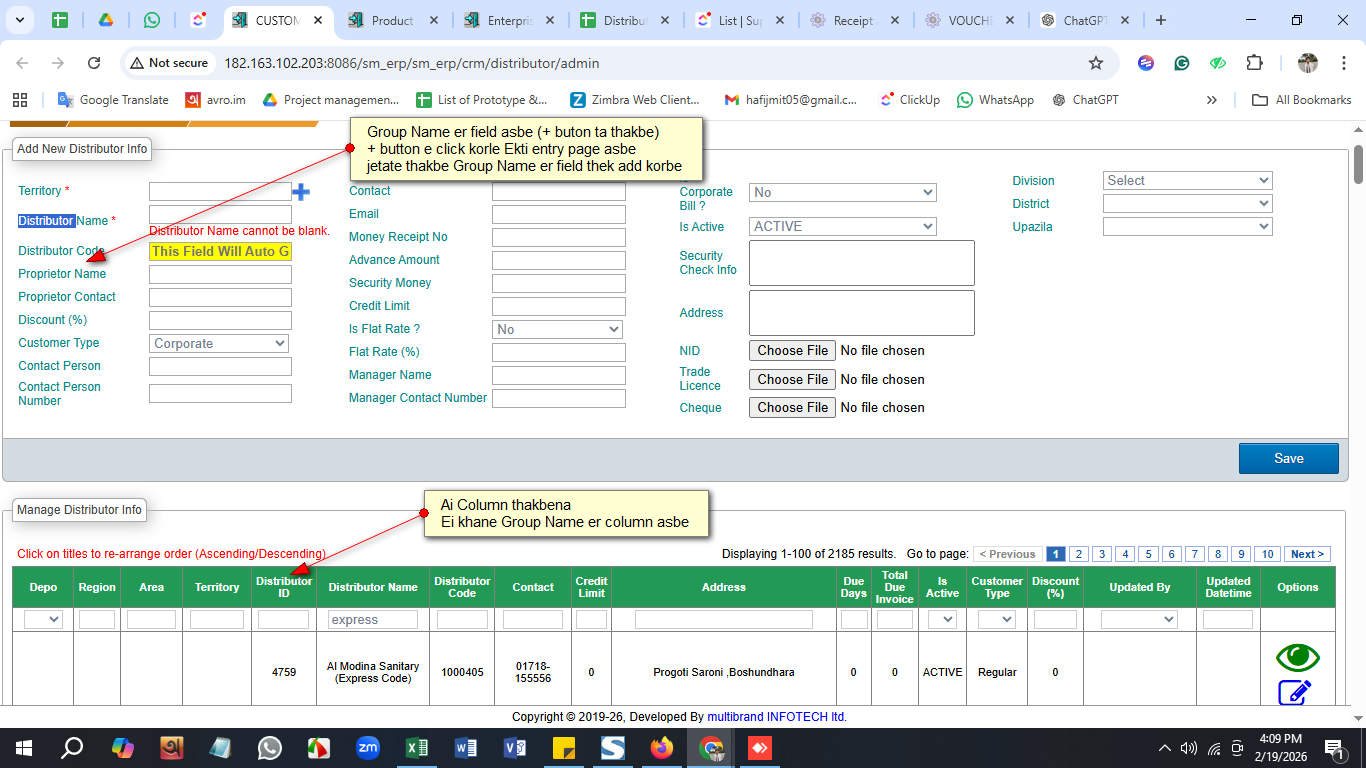
Task: Open the pinned WhatsApp tab
Action: 152,20
